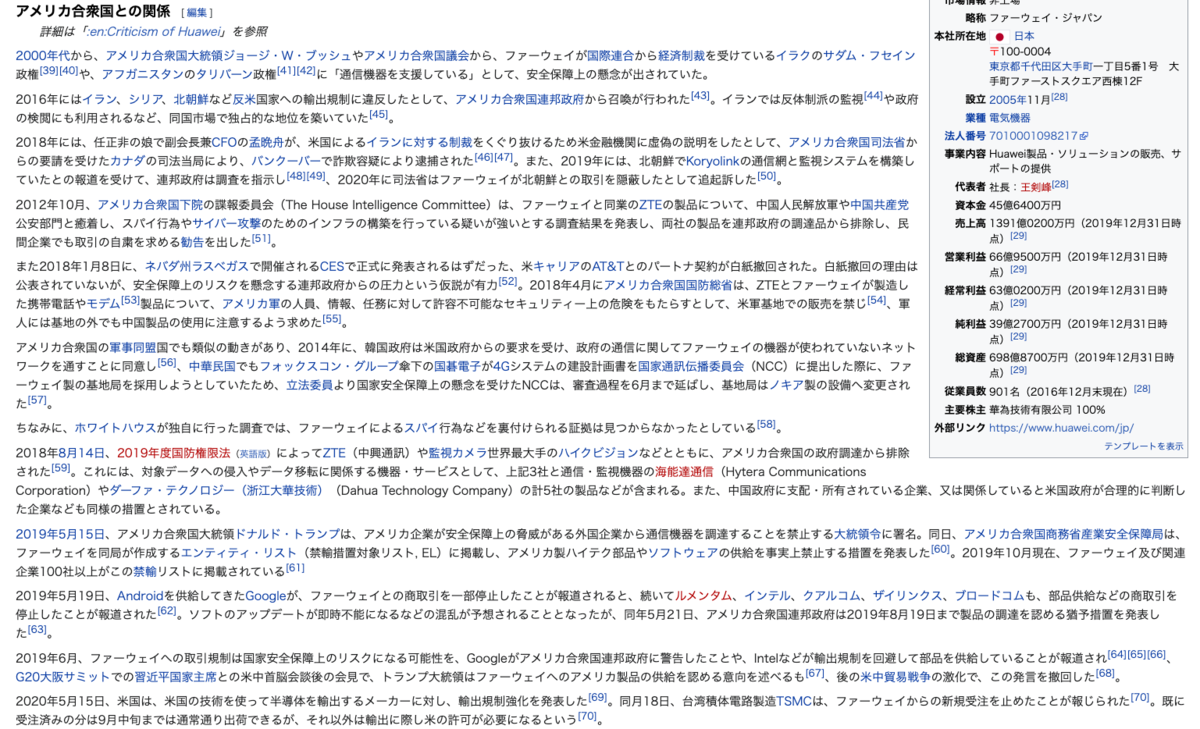This screenshot has width=1200, height=729.
Task: Click the red 海能達通信 link
Action: (x=684, y=471)
